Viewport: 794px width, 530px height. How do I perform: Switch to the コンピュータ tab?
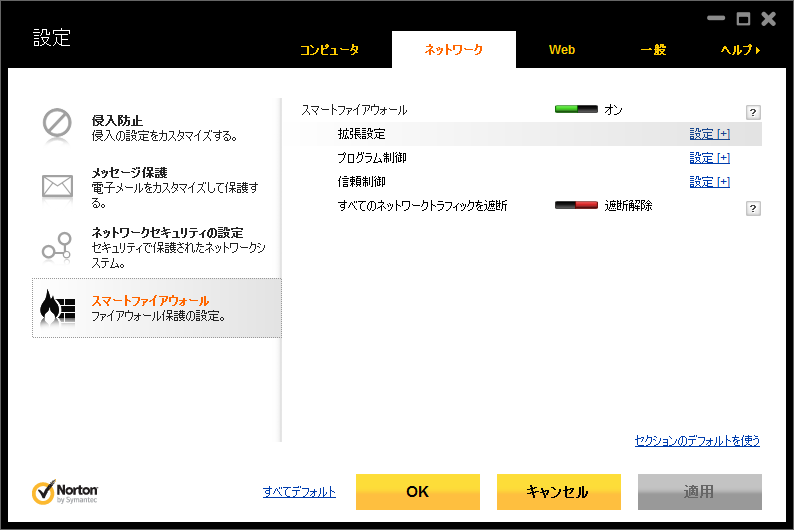[330, 50]
